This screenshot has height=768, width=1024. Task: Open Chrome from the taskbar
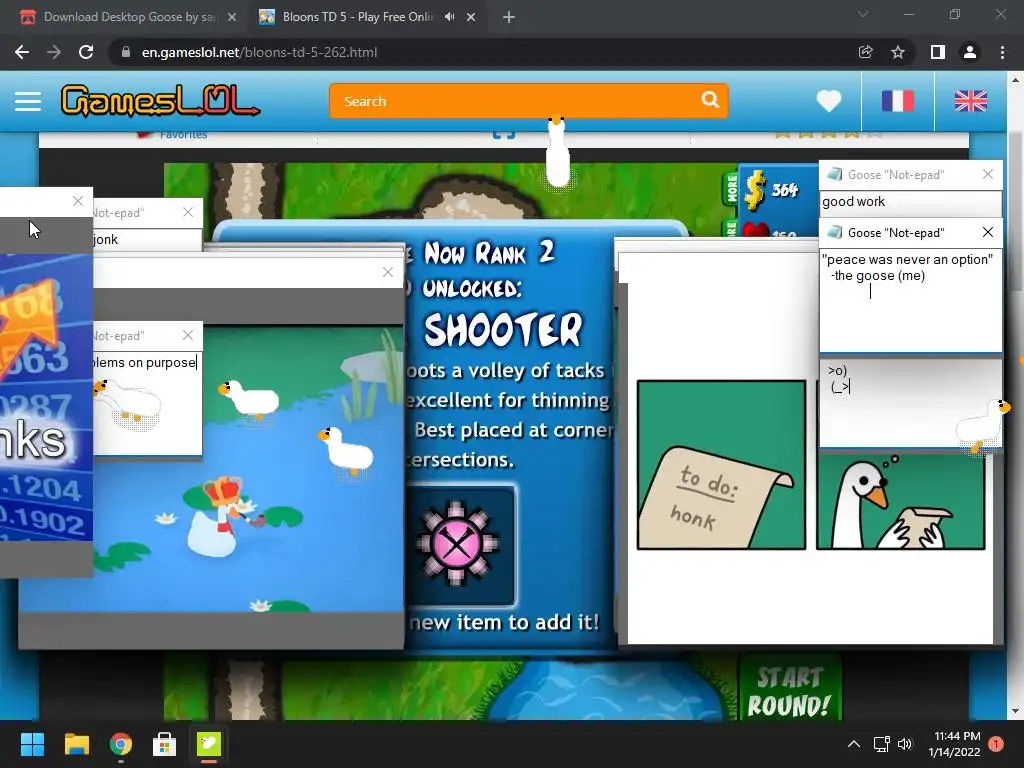click(121, 744)
